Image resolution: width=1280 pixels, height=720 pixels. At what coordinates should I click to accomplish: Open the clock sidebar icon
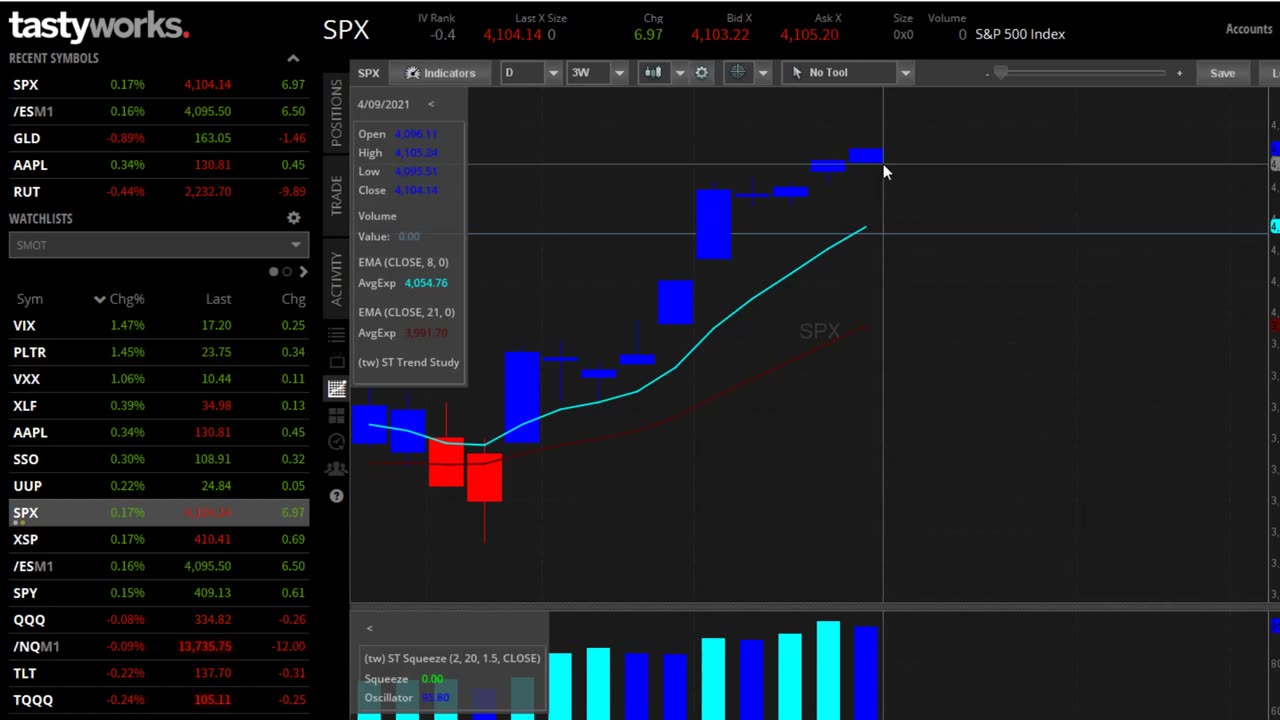(x=336, y=442)
